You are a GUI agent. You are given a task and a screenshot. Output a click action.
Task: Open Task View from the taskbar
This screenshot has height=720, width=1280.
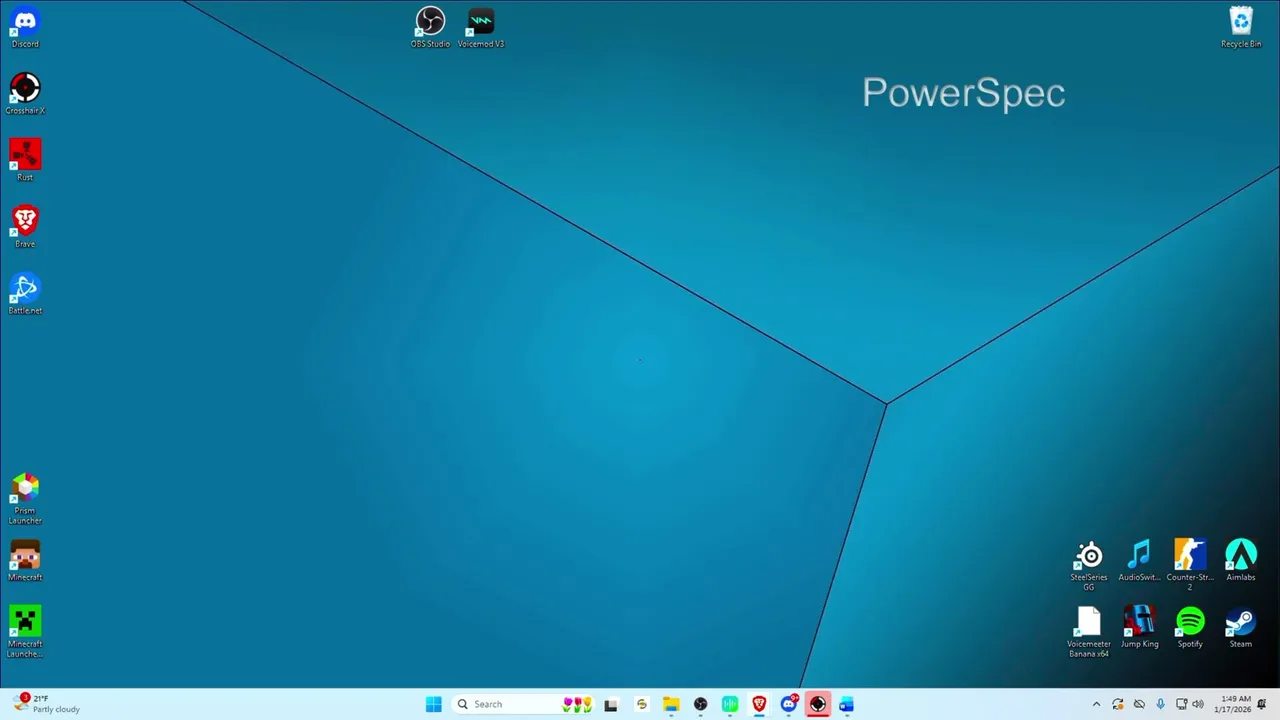611,704
